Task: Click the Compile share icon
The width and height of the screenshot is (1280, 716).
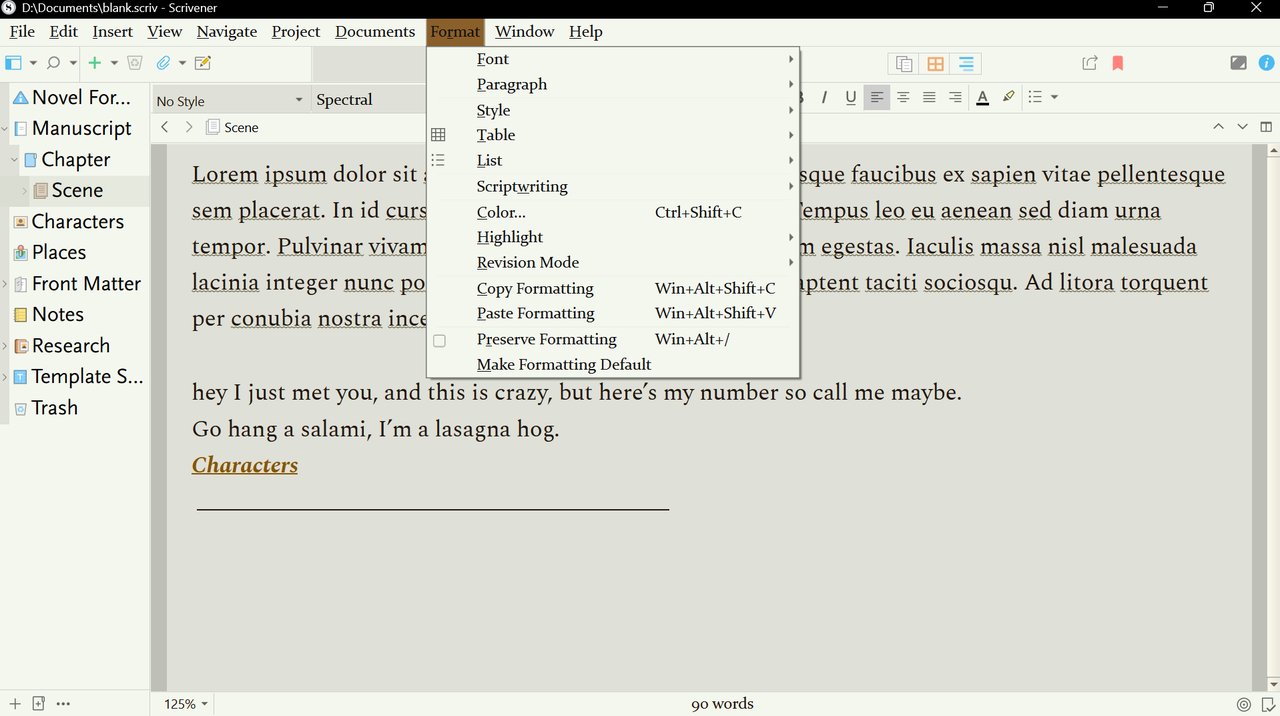Action: tap(1090, 63)
